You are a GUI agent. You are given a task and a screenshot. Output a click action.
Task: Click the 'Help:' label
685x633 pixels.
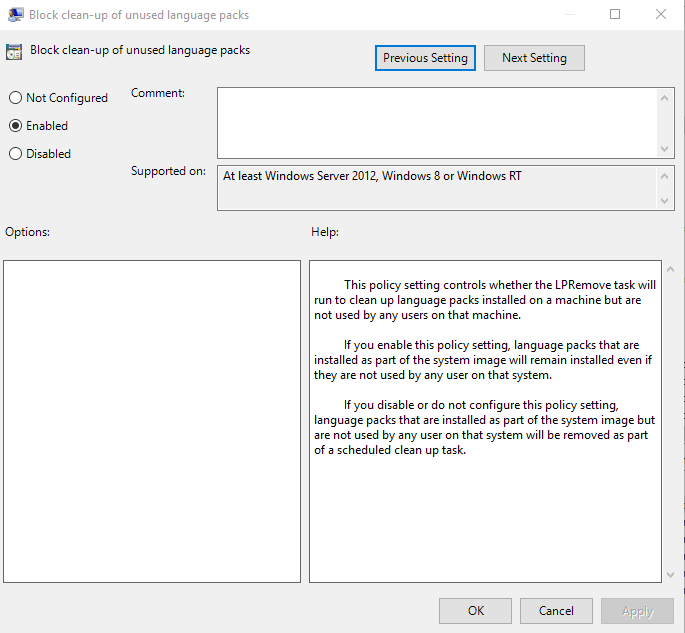point(325,232)
